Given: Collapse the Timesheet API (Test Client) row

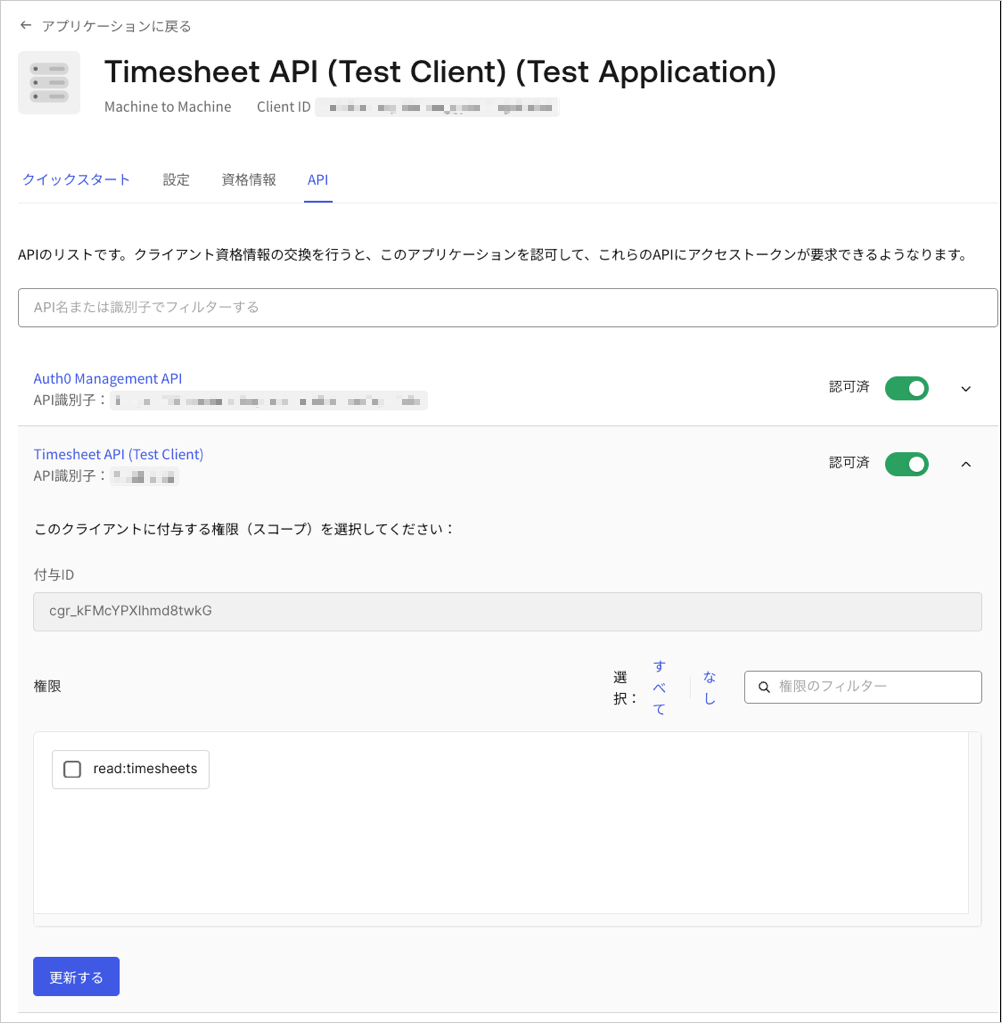Looking at the screenshot, I should 965,464.
